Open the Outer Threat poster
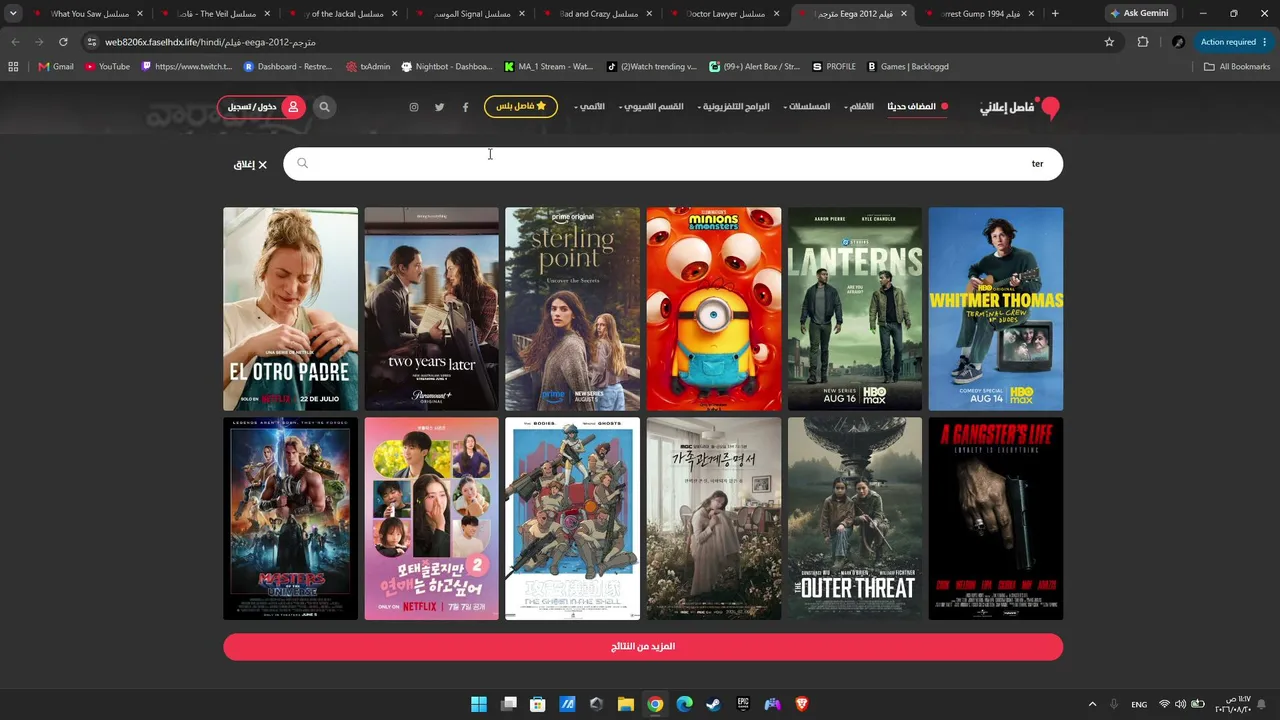Screen dimensions: 1280x720 [855, 519]
